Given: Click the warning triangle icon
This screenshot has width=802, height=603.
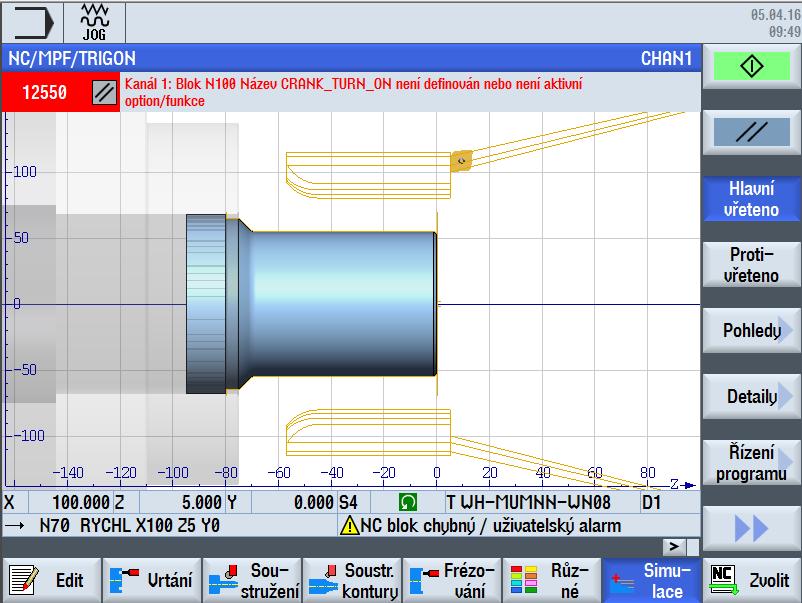Looking at the screenshot, I should click(349, 525).
